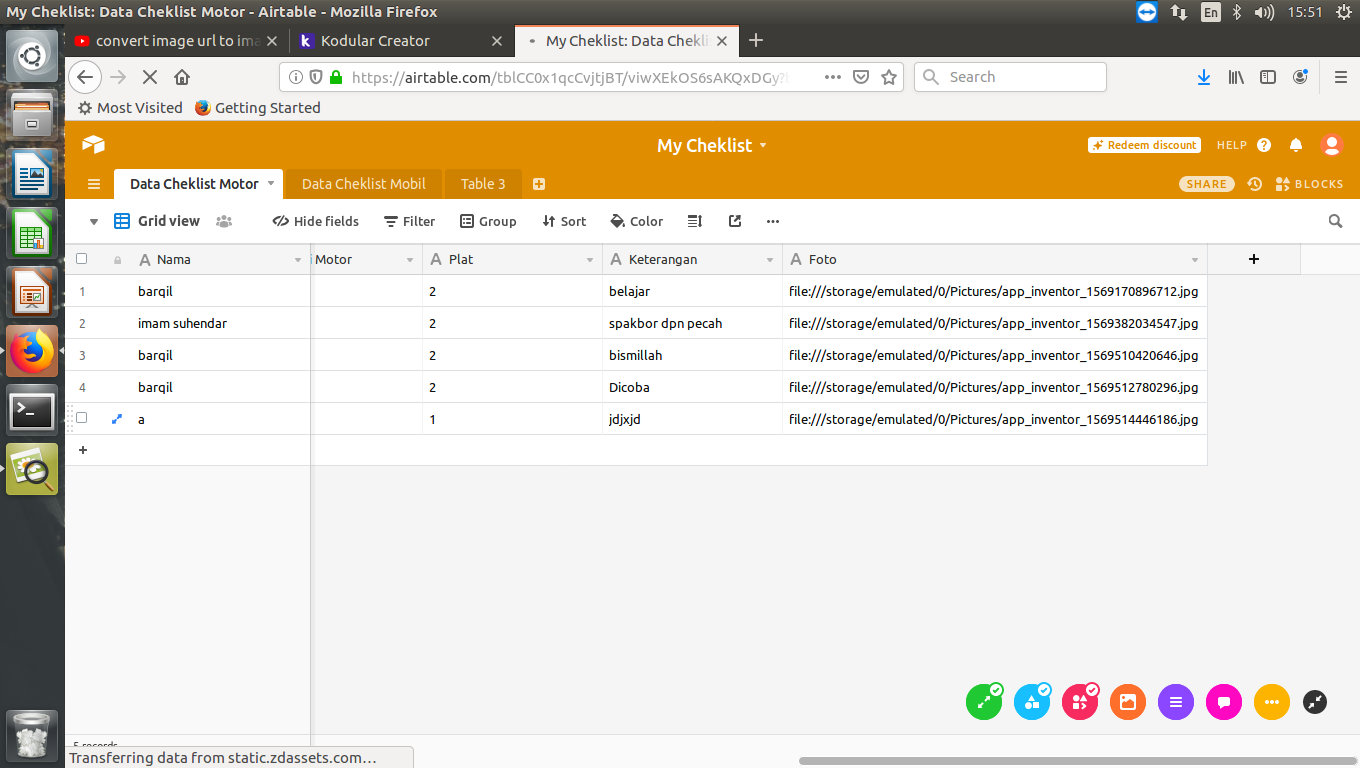
Task: Check the checkbox for row 'a'
Action: coord(82,418)
